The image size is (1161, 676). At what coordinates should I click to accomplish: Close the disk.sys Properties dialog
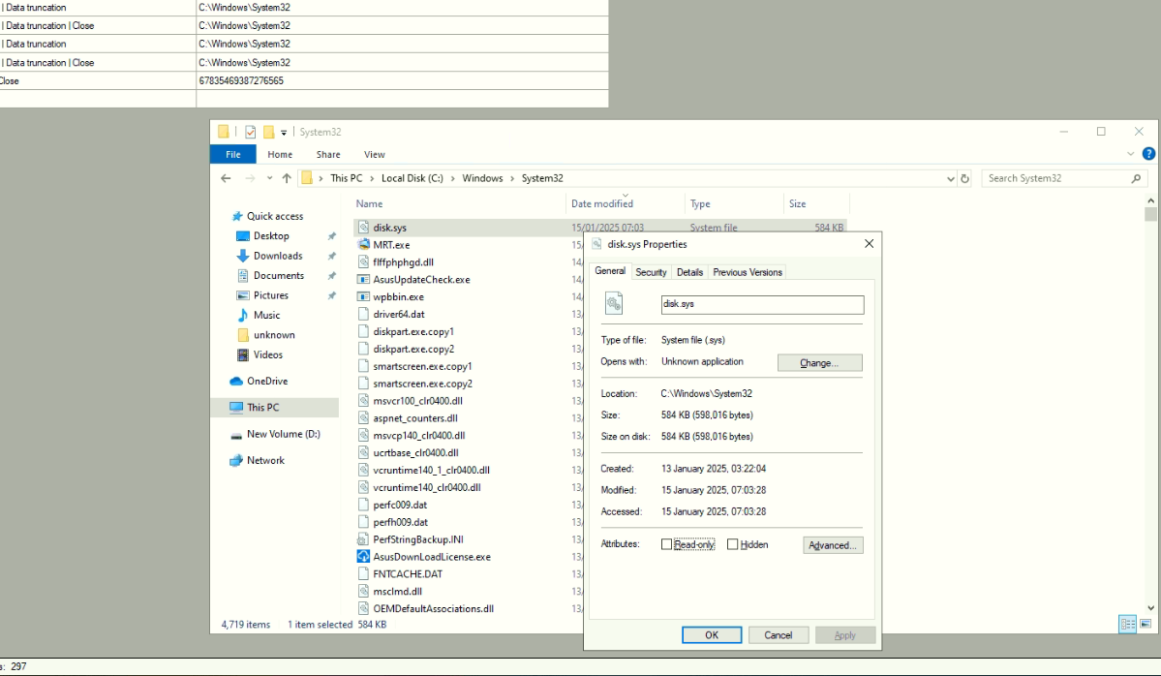pyautogui.click(x=869, y=244)
